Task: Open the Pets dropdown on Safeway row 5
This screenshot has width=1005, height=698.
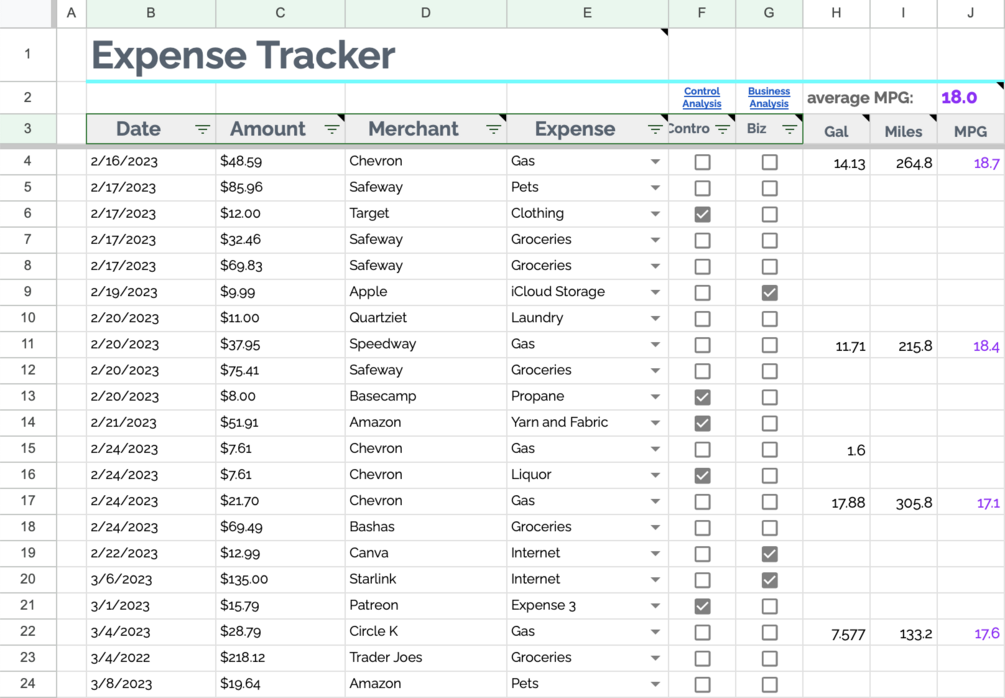Action: 655,188
